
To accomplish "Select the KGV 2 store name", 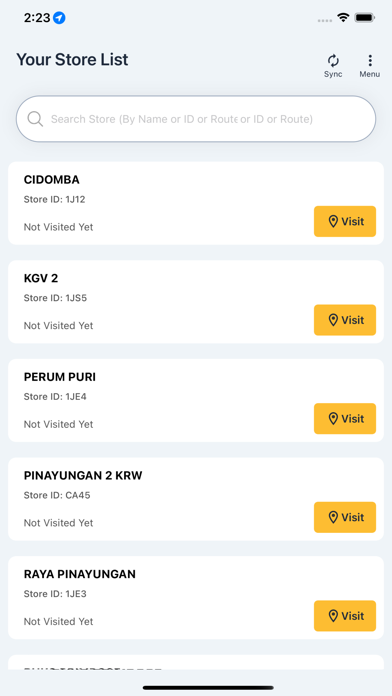I will [x=41, y=278].
